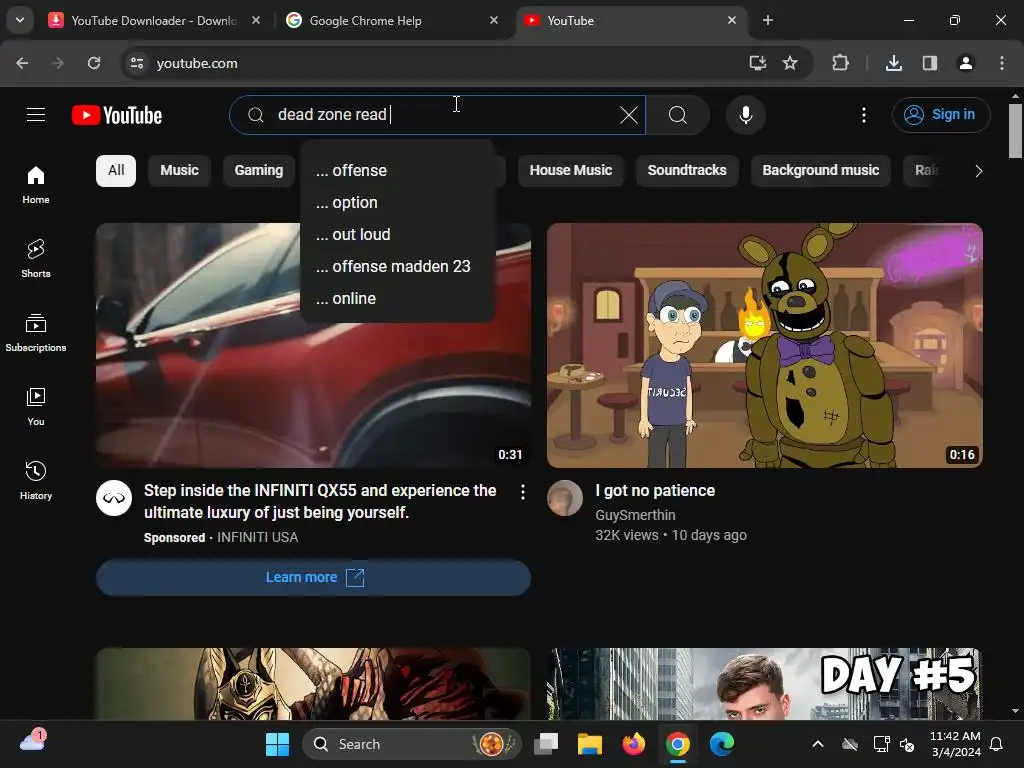Open the Chrome profile icon
1024x768 pixels.
[x=966, y=63]
